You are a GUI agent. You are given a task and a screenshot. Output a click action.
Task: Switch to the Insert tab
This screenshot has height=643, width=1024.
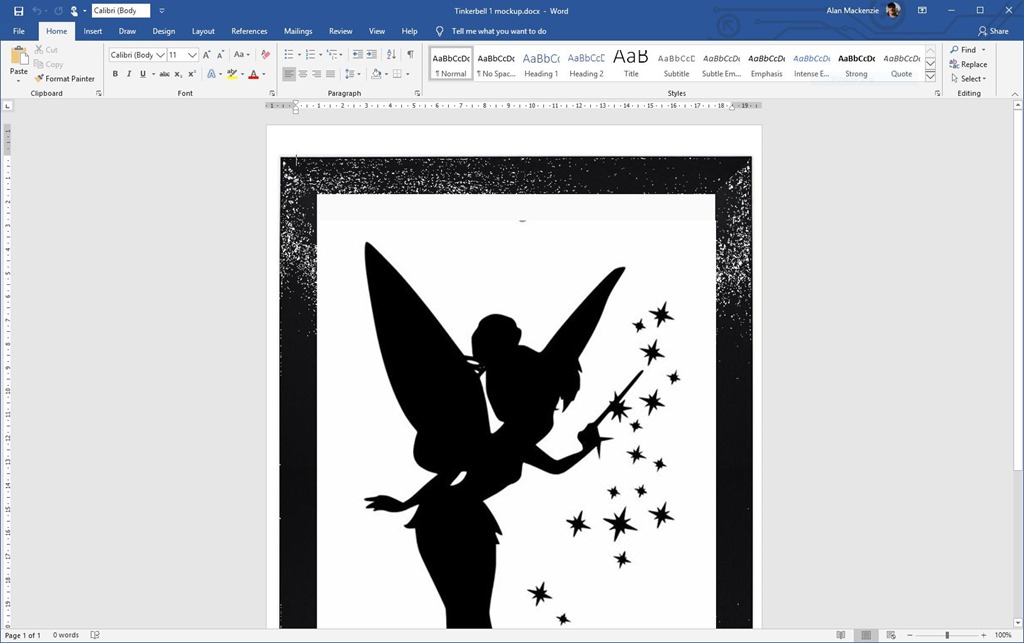click(92, 31)
